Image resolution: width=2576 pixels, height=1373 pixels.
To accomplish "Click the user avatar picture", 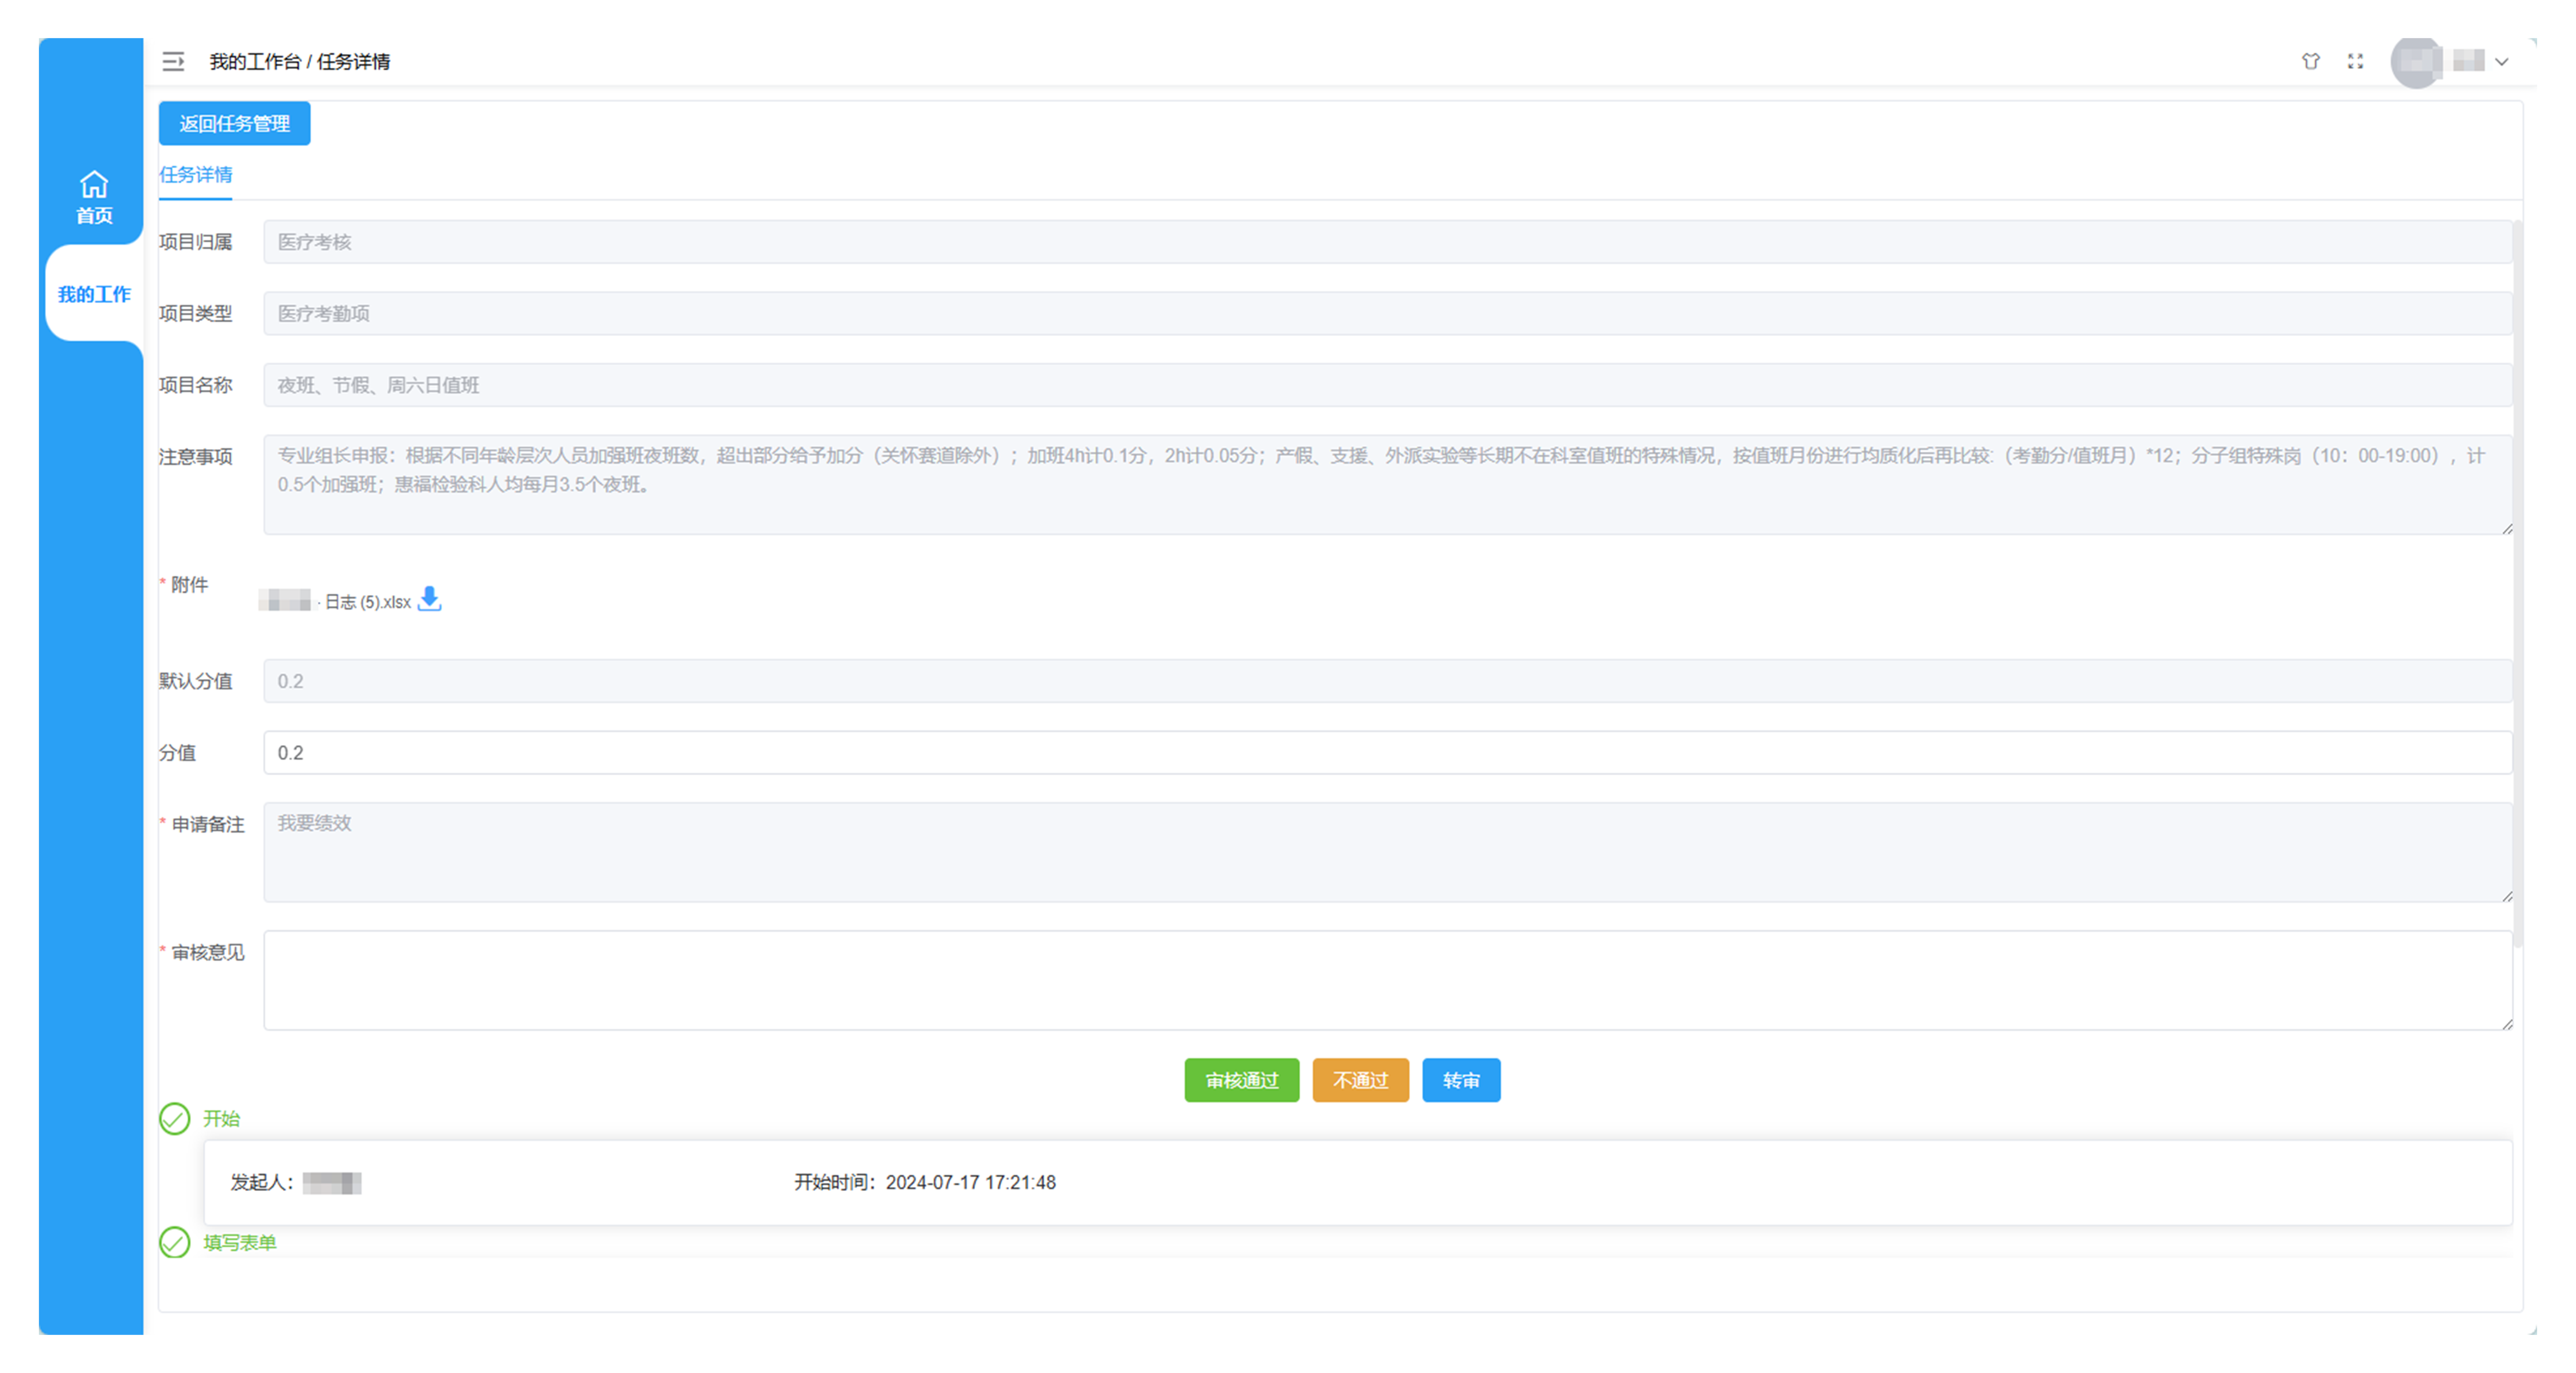I will tap(2416, 62).
